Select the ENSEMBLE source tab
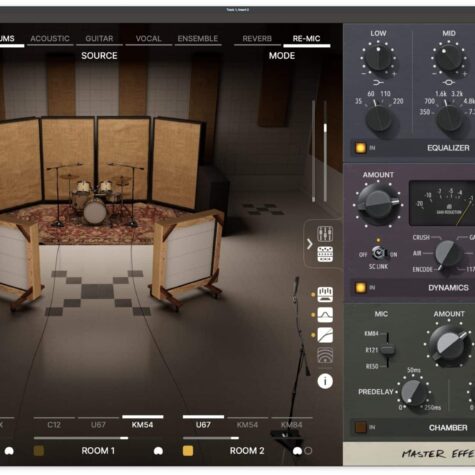 coord(198,39)
